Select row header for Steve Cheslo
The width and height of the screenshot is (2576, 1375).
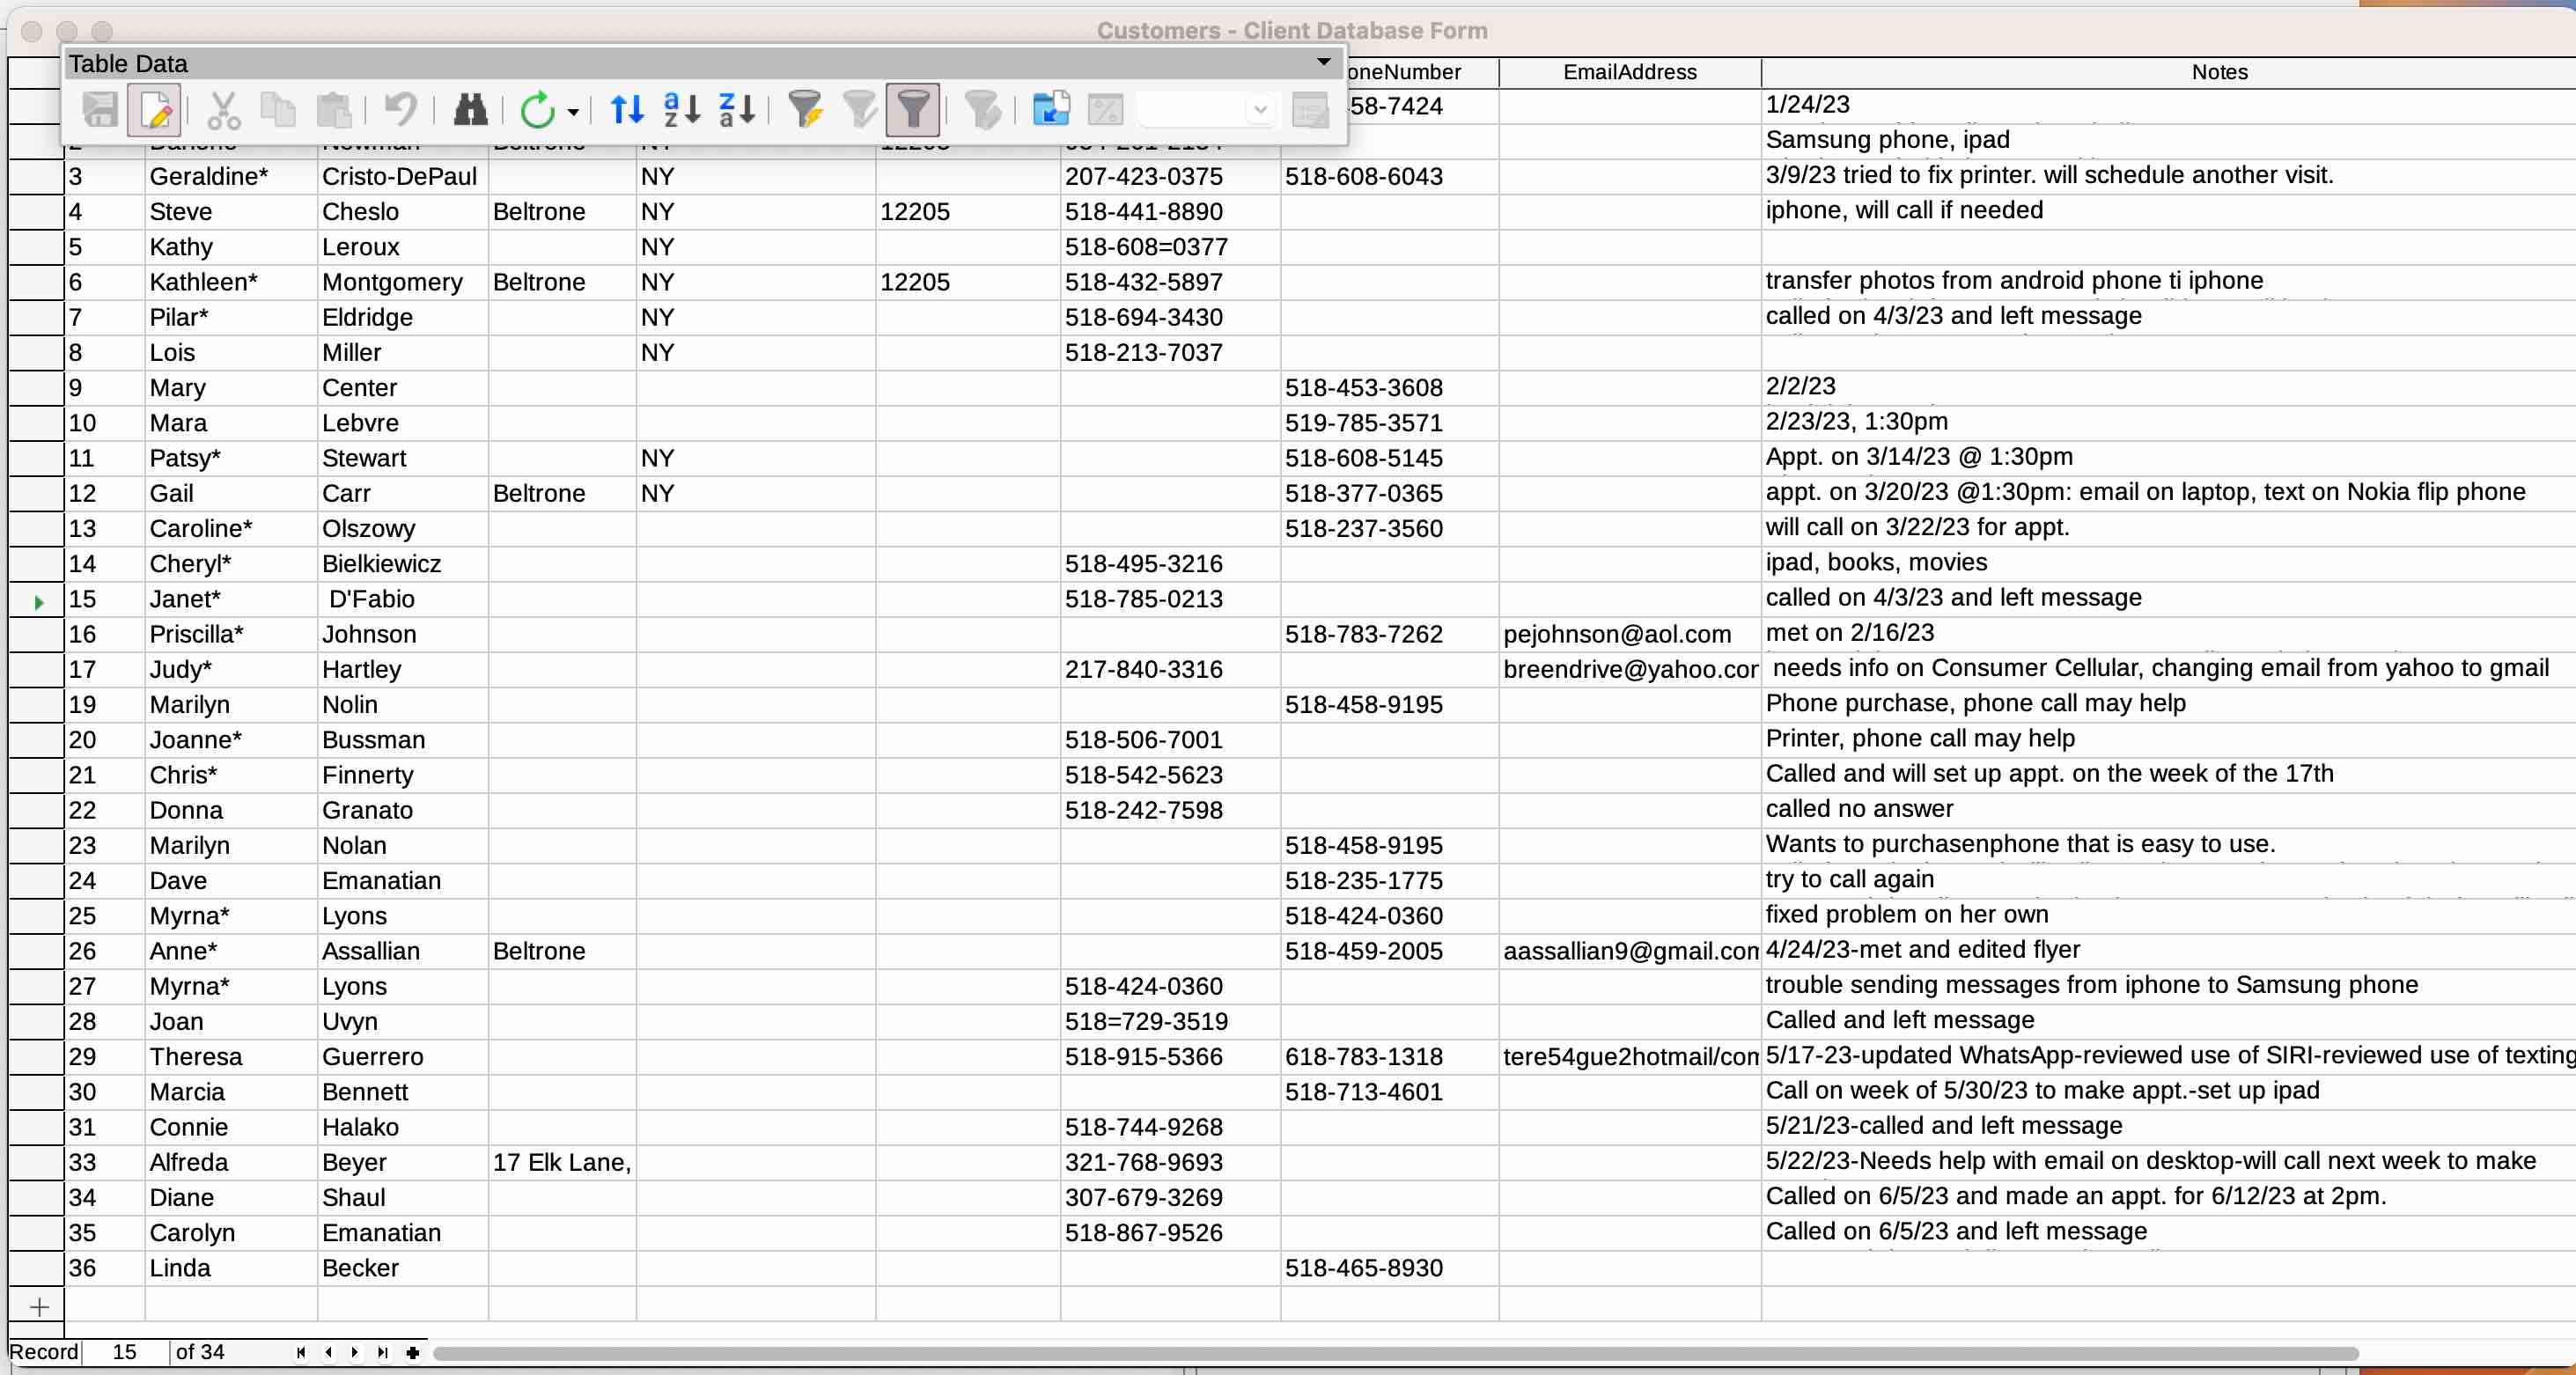click(36, 211)
